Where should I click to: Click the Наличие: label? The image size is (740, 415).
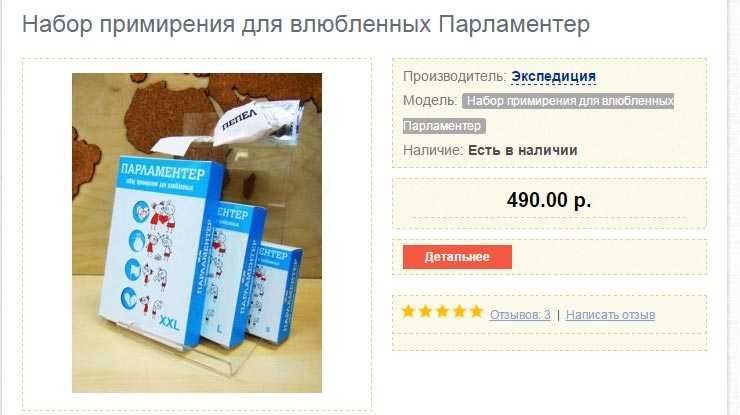point(433,150)
